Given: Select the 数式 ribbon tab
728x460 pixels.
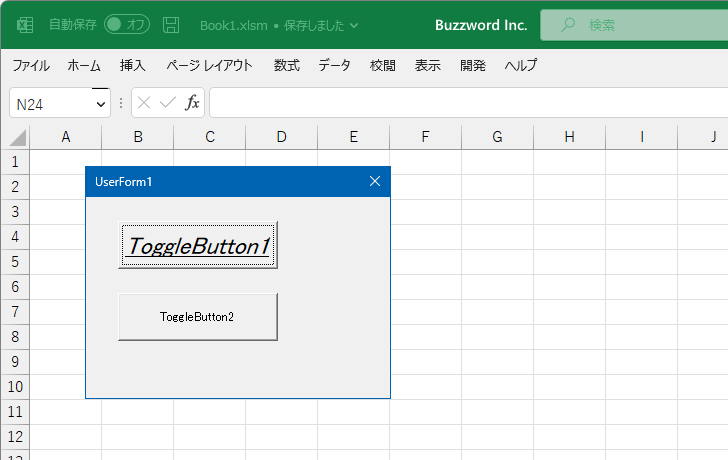Looking at the screenshot, I should pos(287,66).
